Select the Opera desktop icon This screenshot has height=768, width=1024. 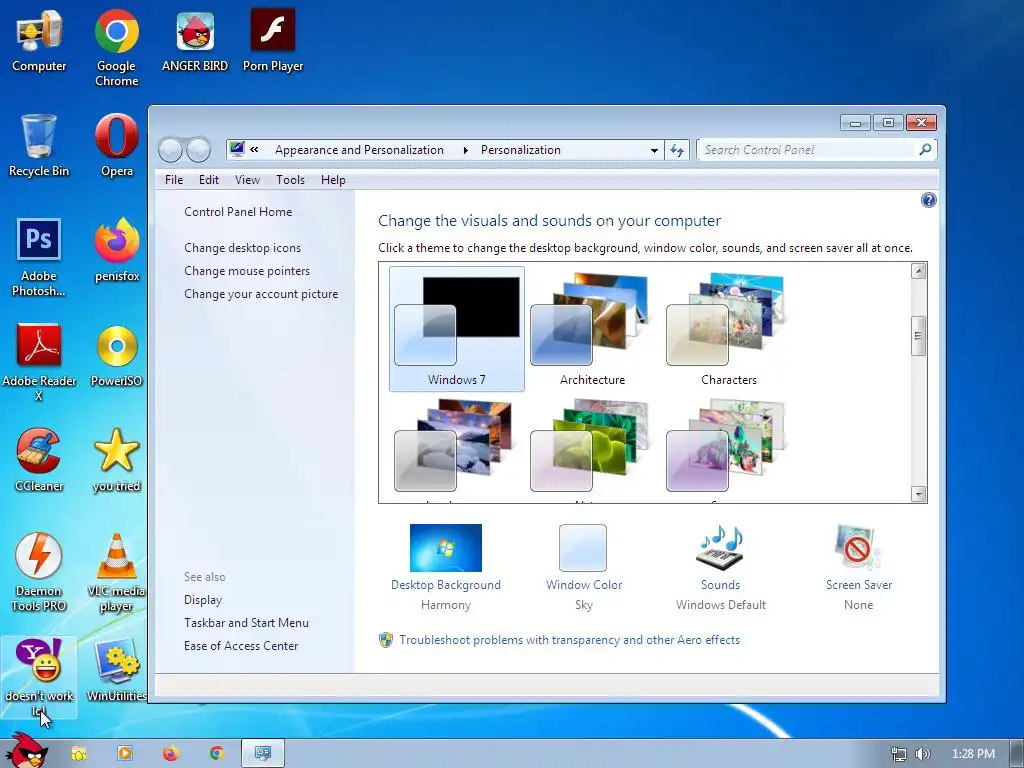point(116,145)
